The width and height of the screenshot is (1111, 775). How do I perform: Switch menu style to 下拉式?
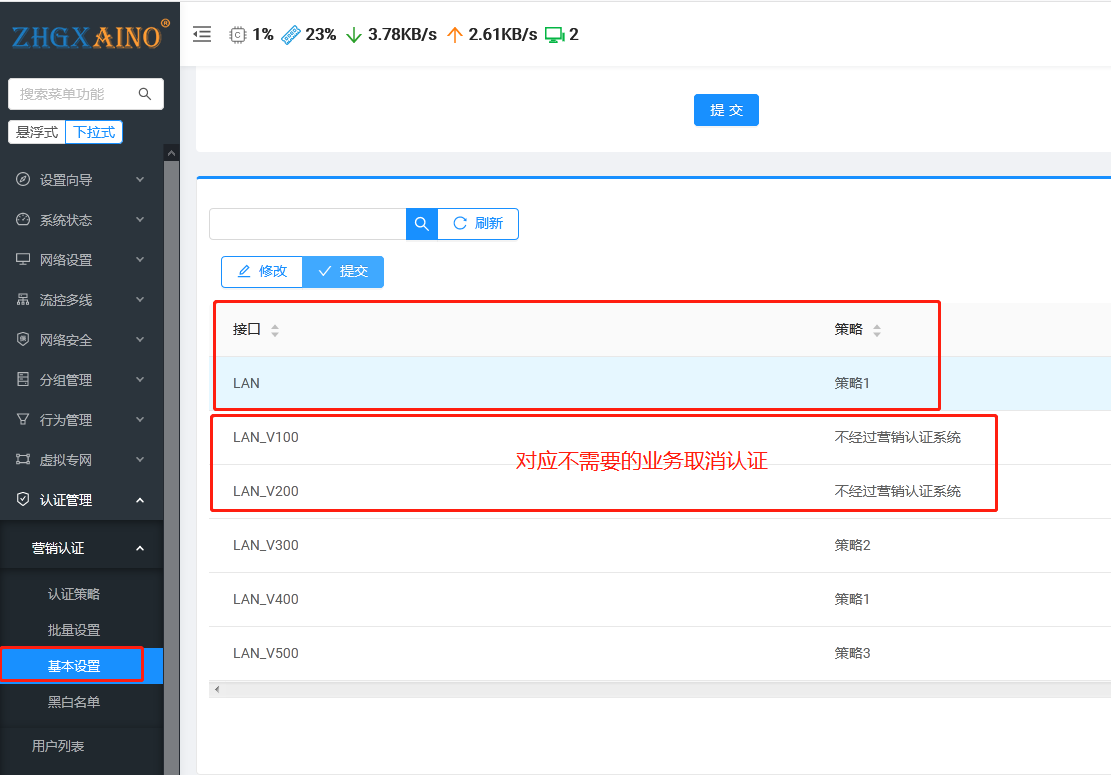click(94, 132)
